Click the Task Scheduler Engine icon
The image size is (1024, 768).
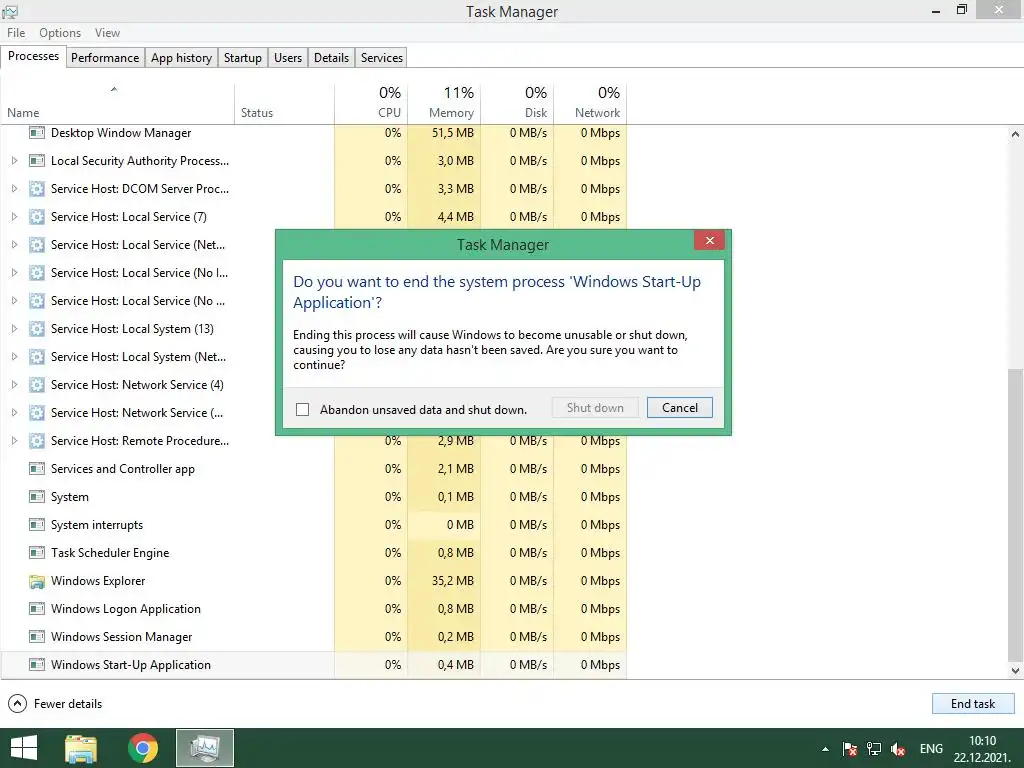point(37,553)
